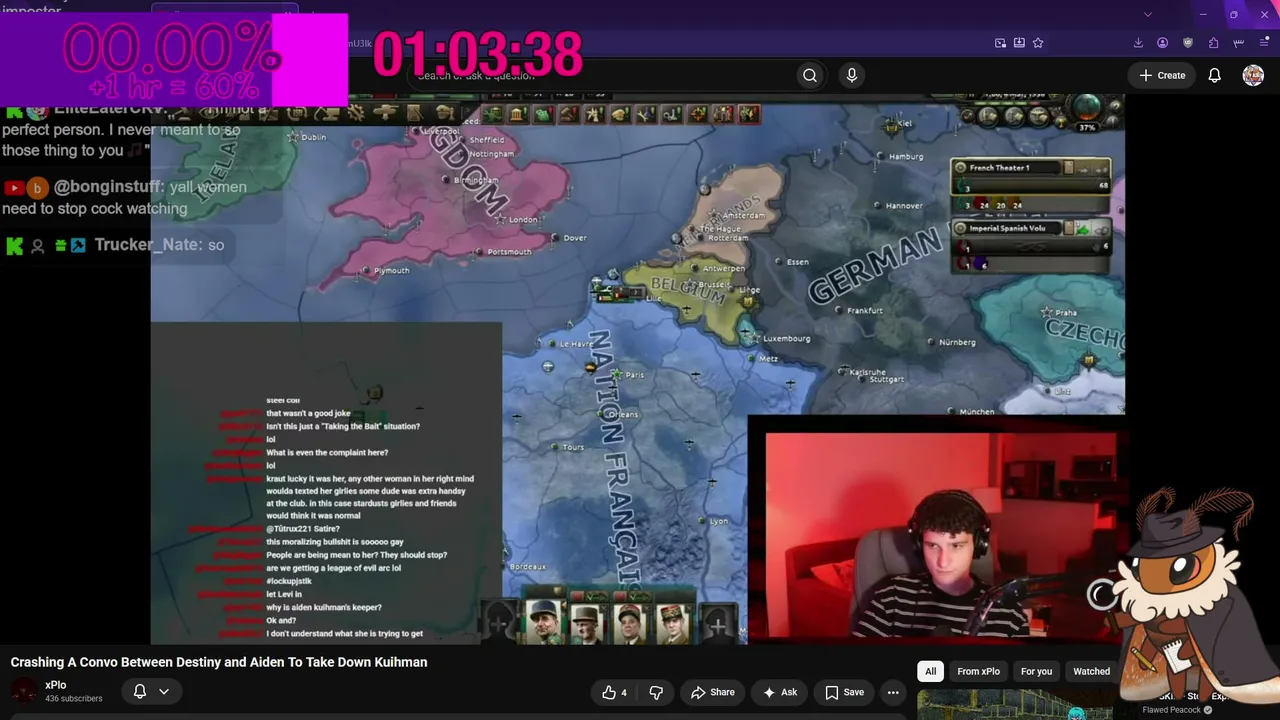
Task: Select the All filter chip
Action: [930, 671]
